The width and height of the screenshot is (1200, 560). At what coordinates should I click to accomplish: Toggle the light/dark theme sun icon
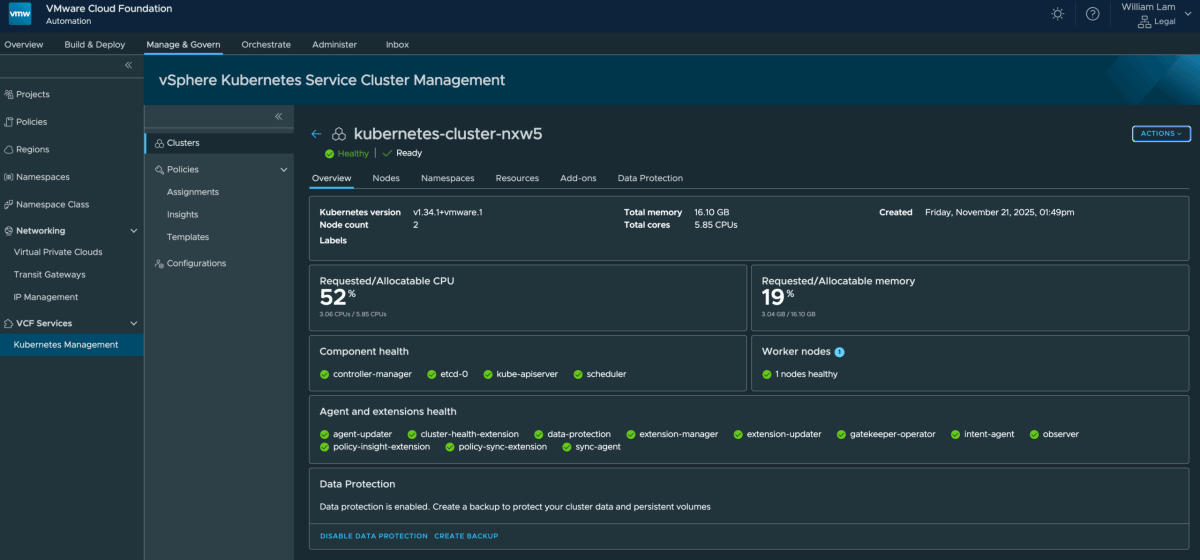click(x=1058, y=14)
